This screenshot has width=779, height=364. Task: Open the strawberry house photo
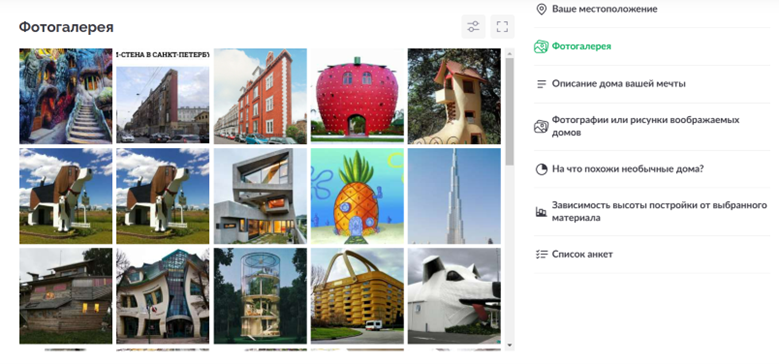pyautogui.click(x=357, y=96)
